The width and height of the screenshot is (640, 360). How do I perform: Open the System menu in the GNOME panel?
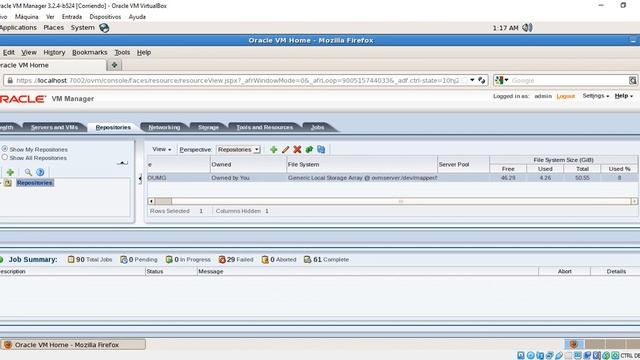(82, 28)
